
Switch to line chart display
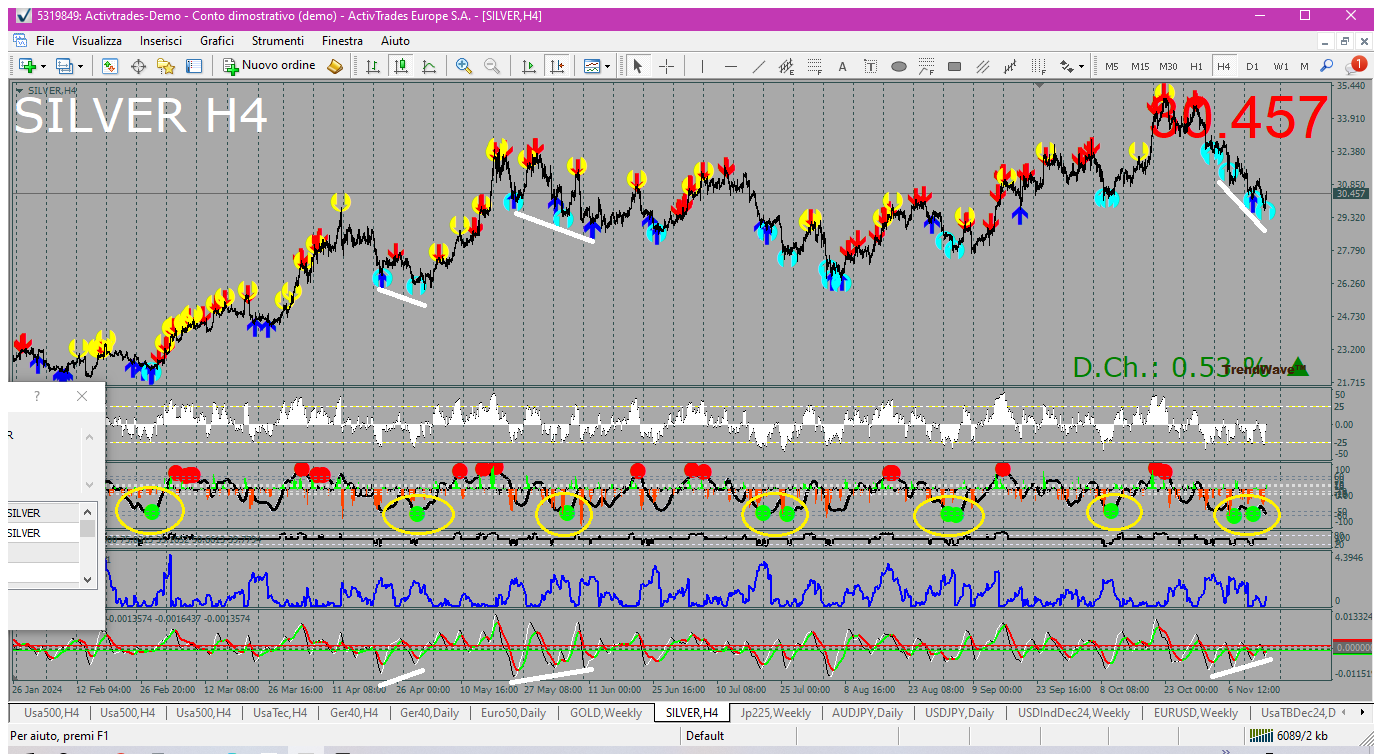pyautogui.click(x=429, y=66)
